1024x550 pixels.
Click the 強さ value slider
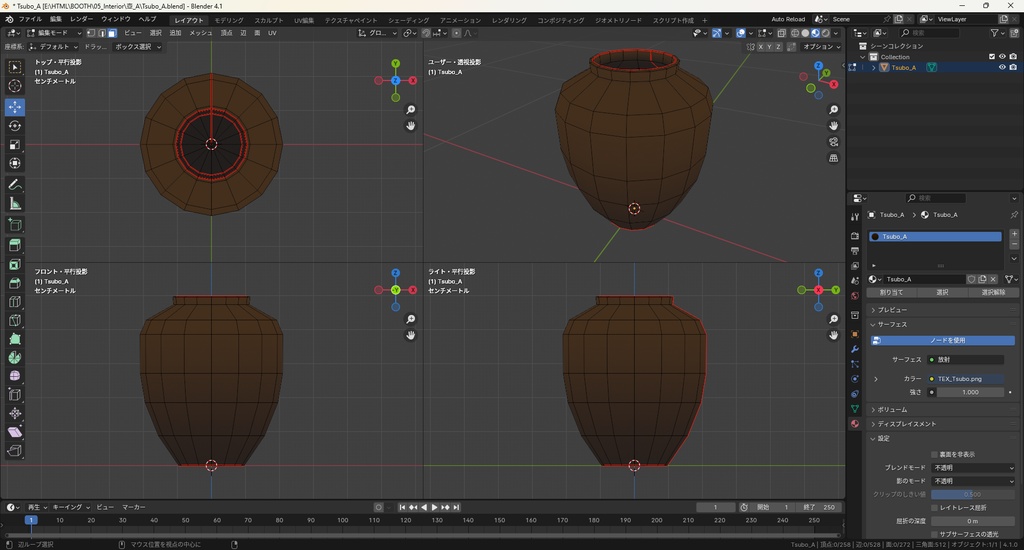[969, 392]
